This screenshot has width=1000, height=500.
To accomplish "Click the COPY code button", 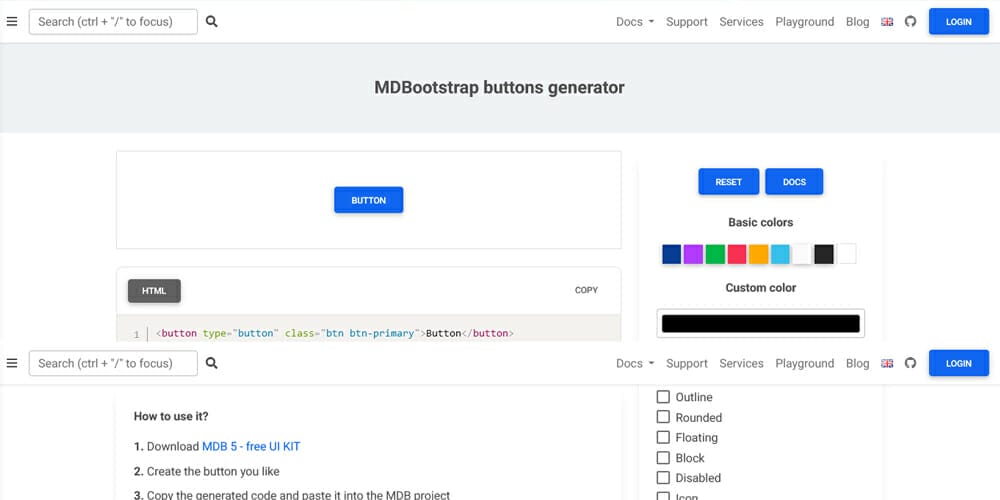I will click(x=586, y=290).
